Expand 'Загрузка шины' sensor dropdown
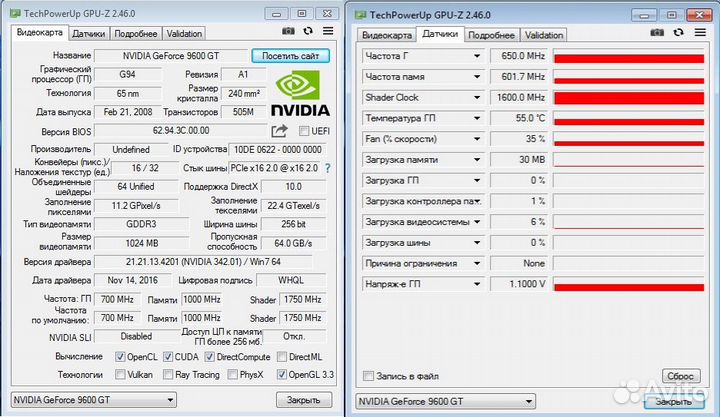Viewport: 720px width, 417px height. [x=477, y=242]
